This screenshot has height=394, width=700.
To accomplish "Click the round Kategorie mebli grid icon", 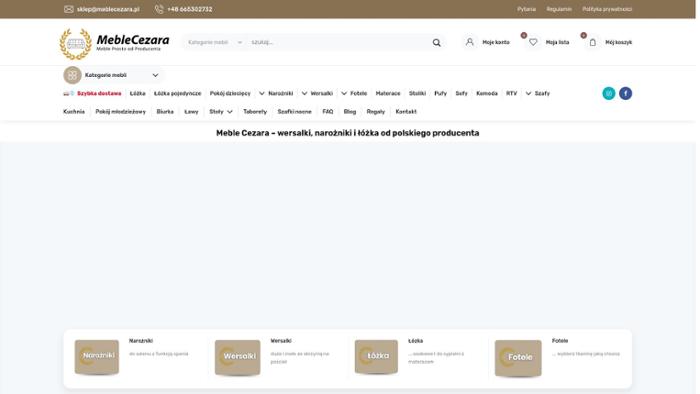I will [x=72, y=75].
